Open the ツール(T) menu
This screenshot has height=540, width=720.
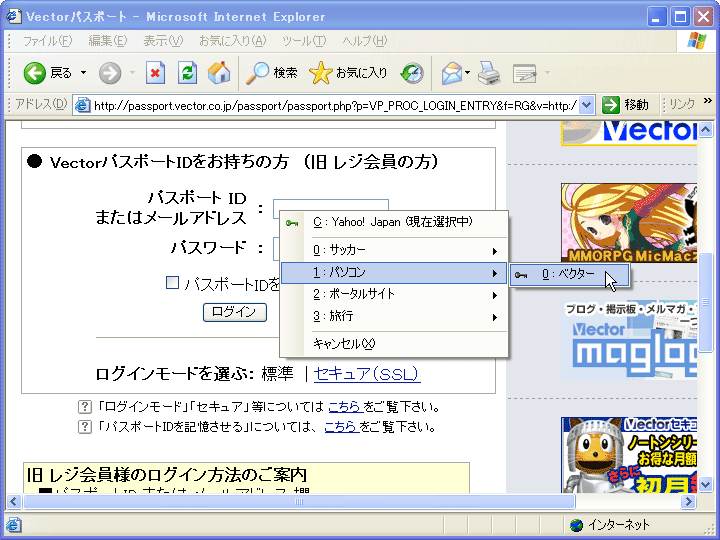point(304,41)
